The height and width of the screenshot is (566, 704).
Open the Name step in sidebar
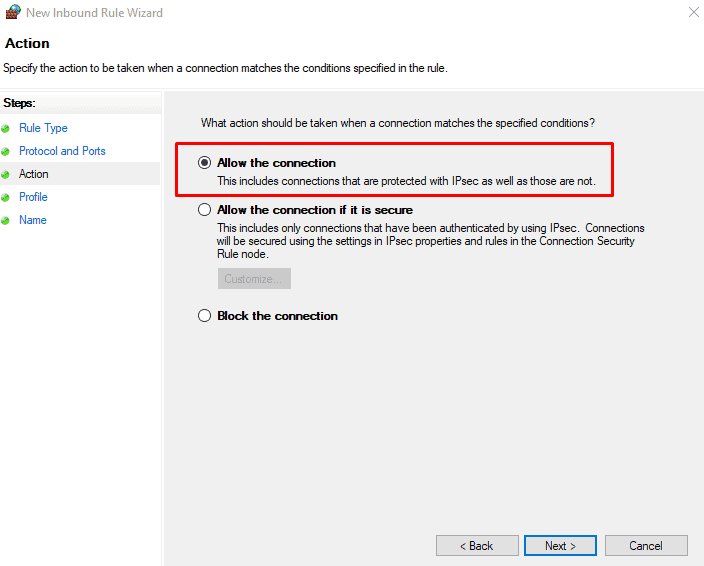pos(33,220)
